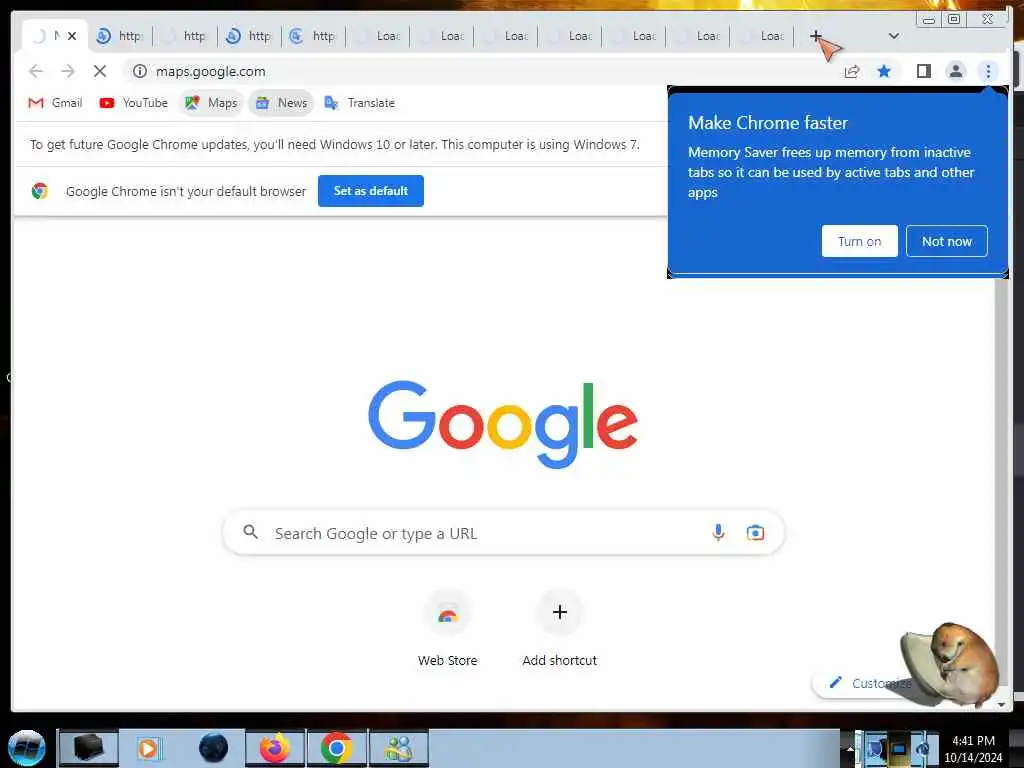Open the YouTube bookmark
The image size is (1024, 768).
pyautogui.click(x=133, y=103)
